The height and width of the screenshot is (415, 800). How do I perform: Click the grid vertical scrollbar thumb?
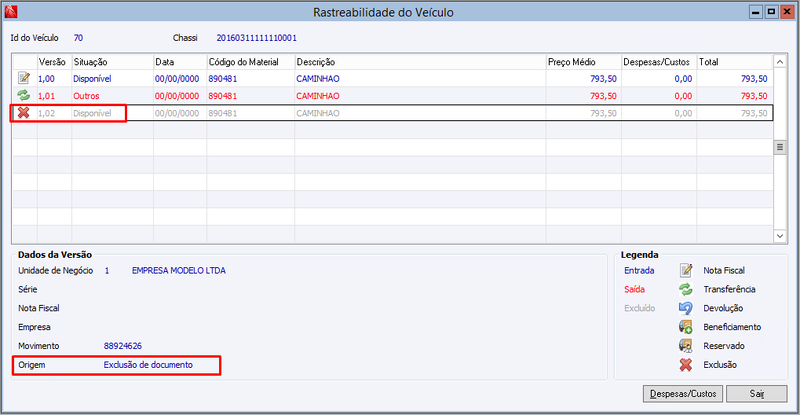point(780,148)
